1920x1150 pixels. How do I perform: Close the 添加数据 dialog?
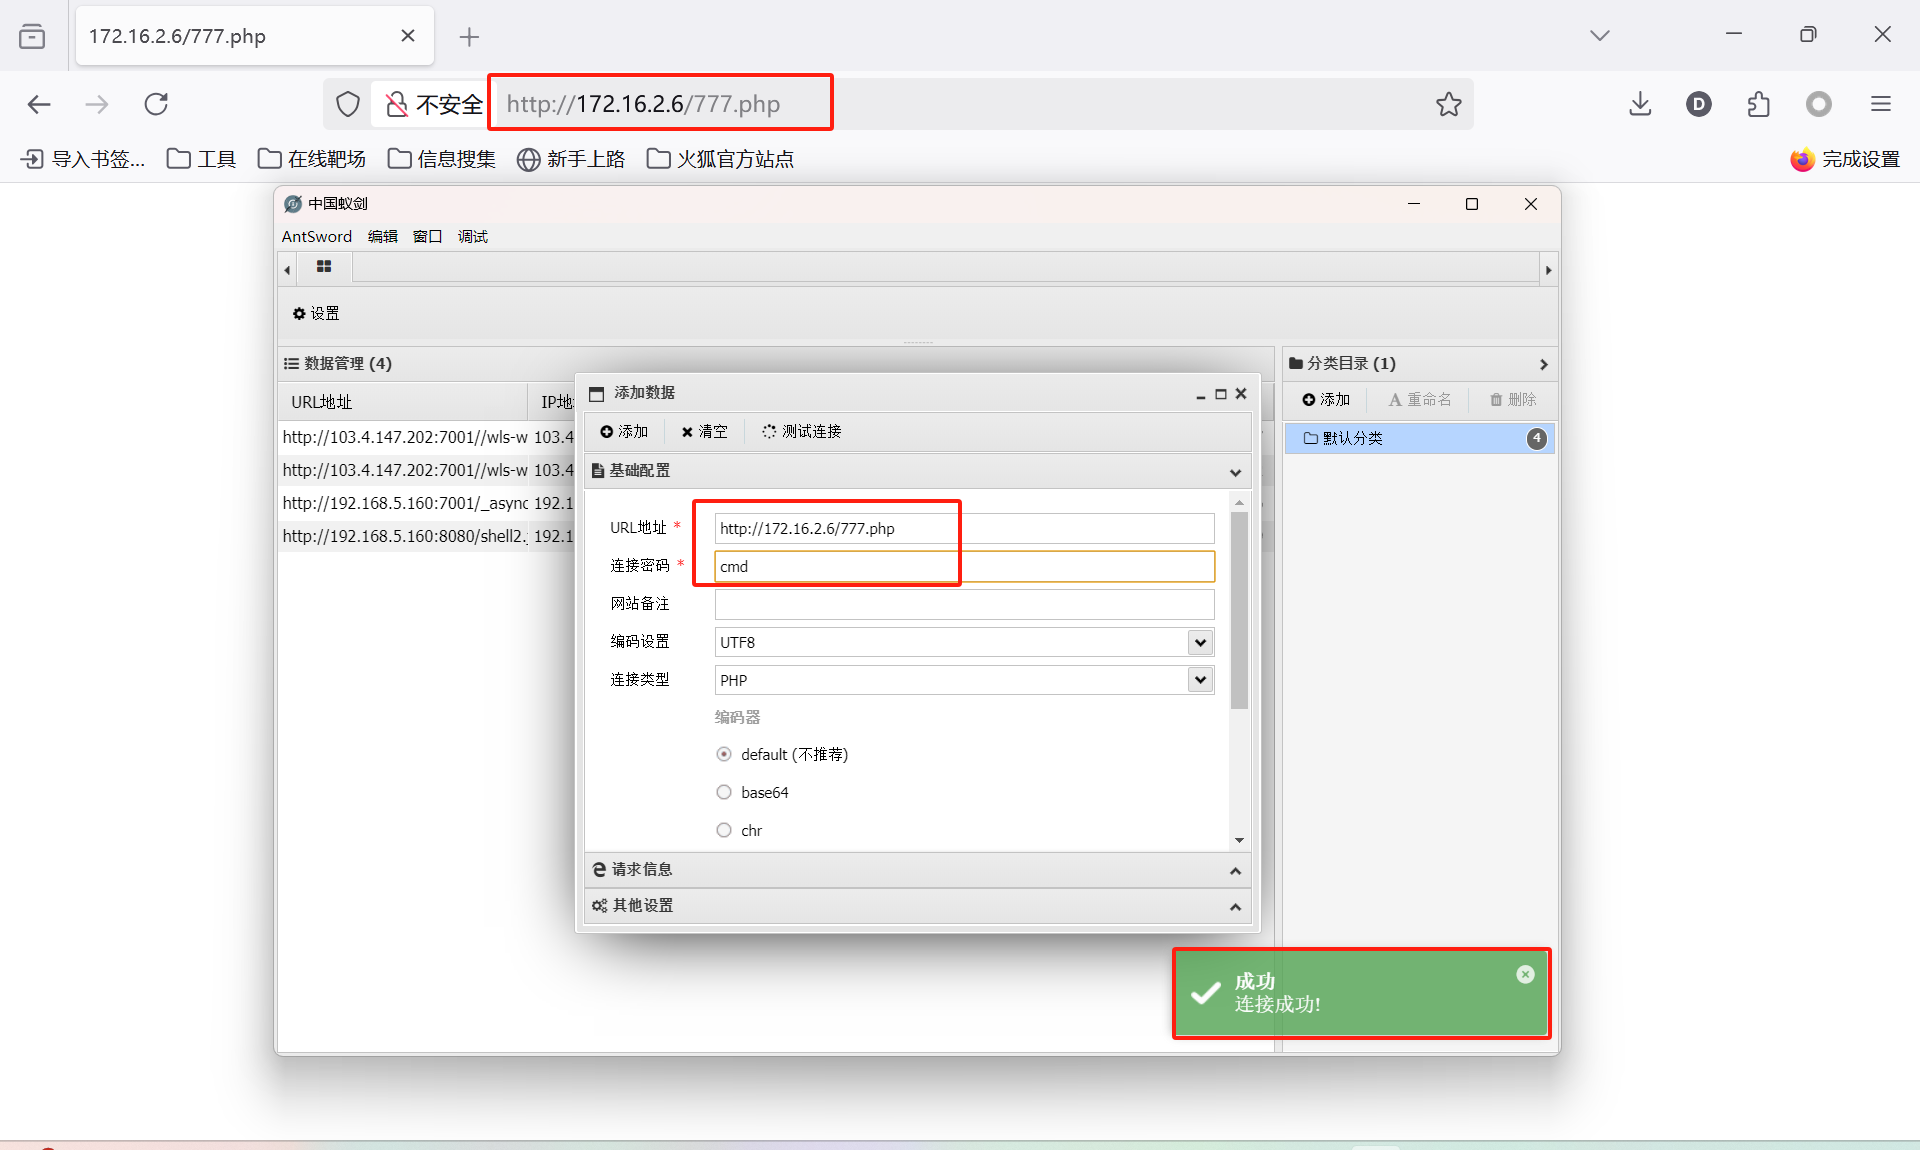[1241, 393]
